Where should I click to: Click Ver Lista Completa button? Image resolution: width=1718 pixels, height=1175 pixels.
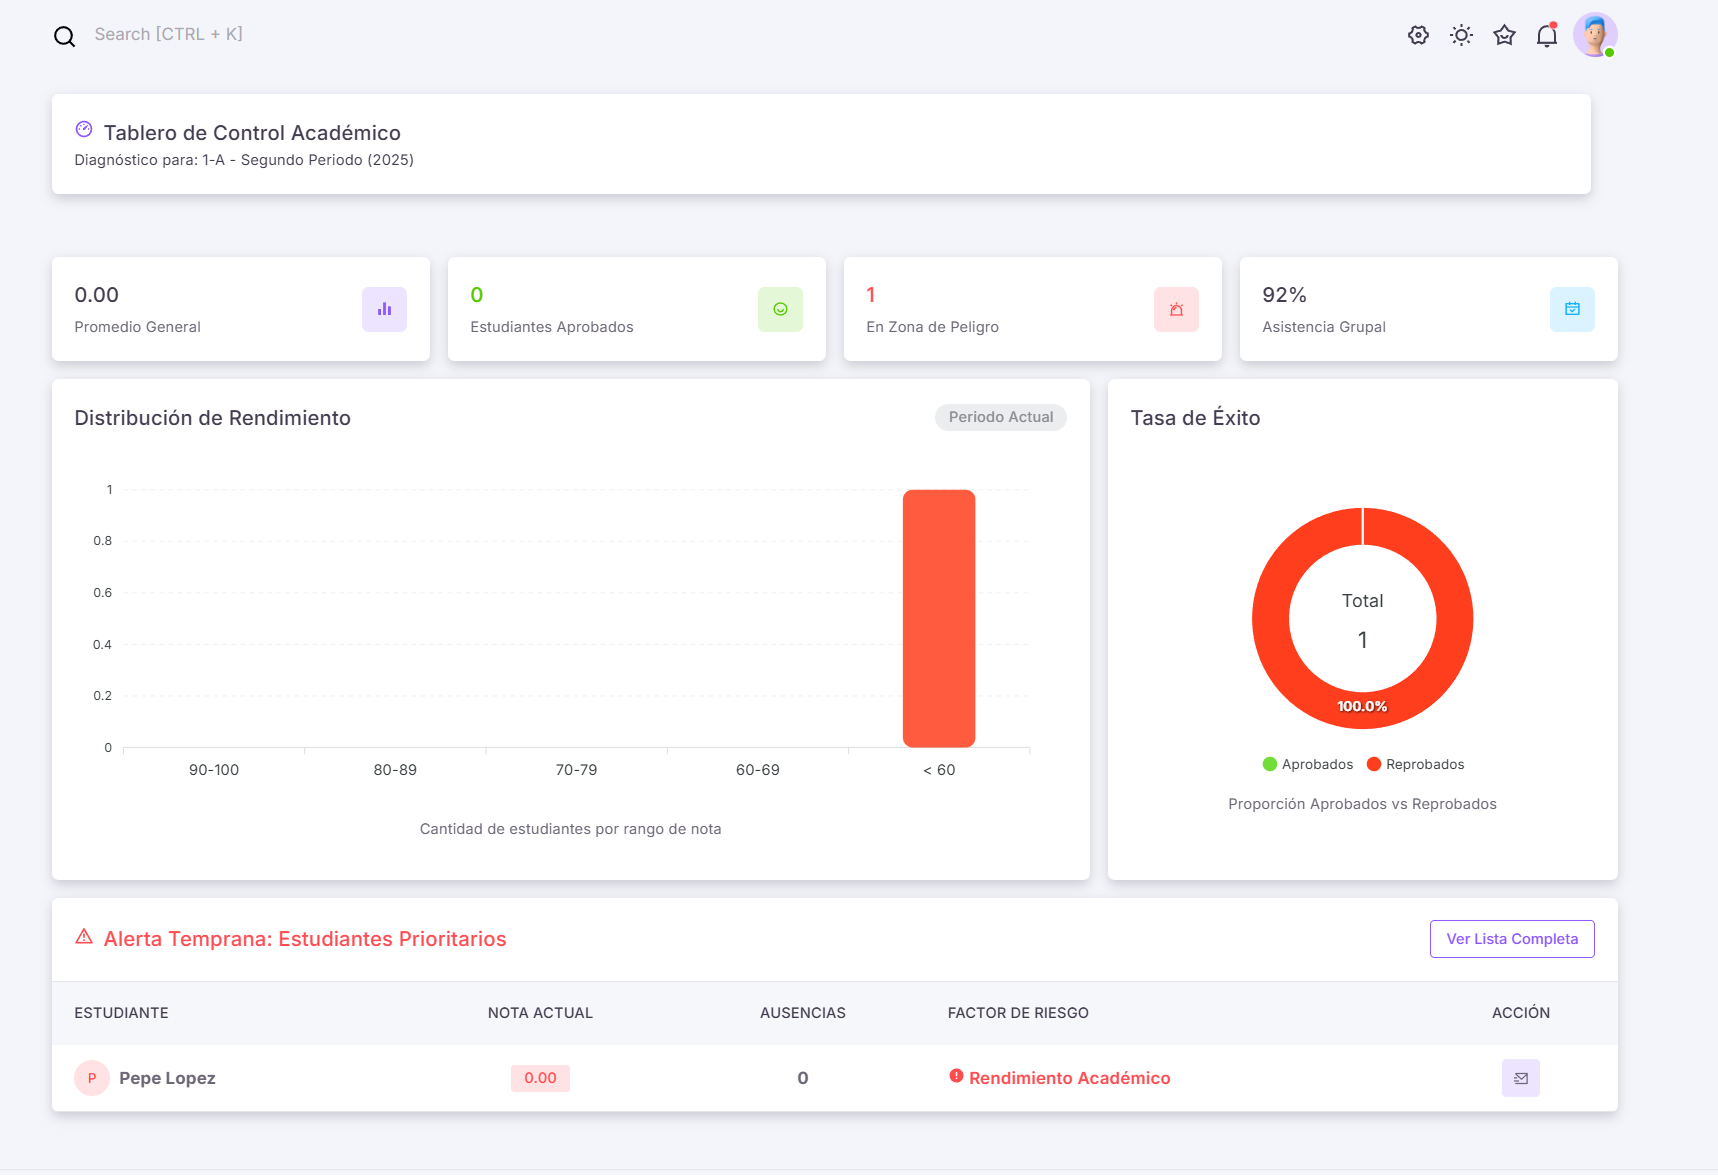1511,939
